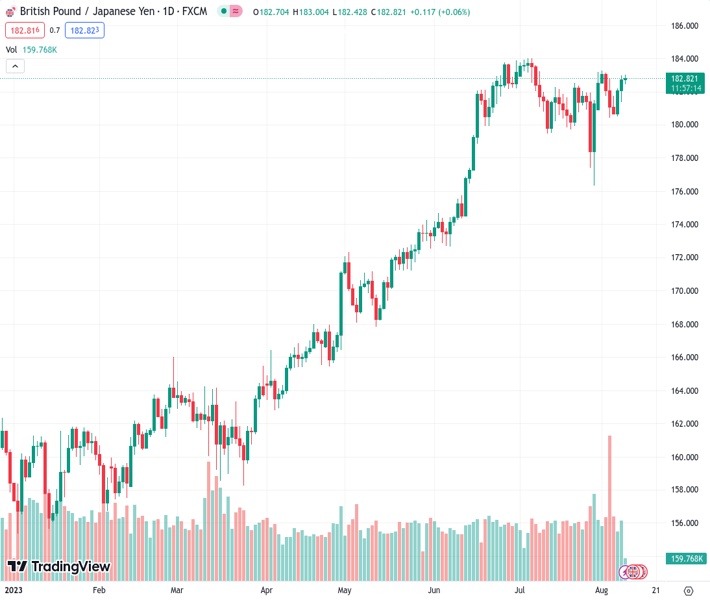Click the blue buy price 182.823 button
710x600 pixels.
coord(84,30)
